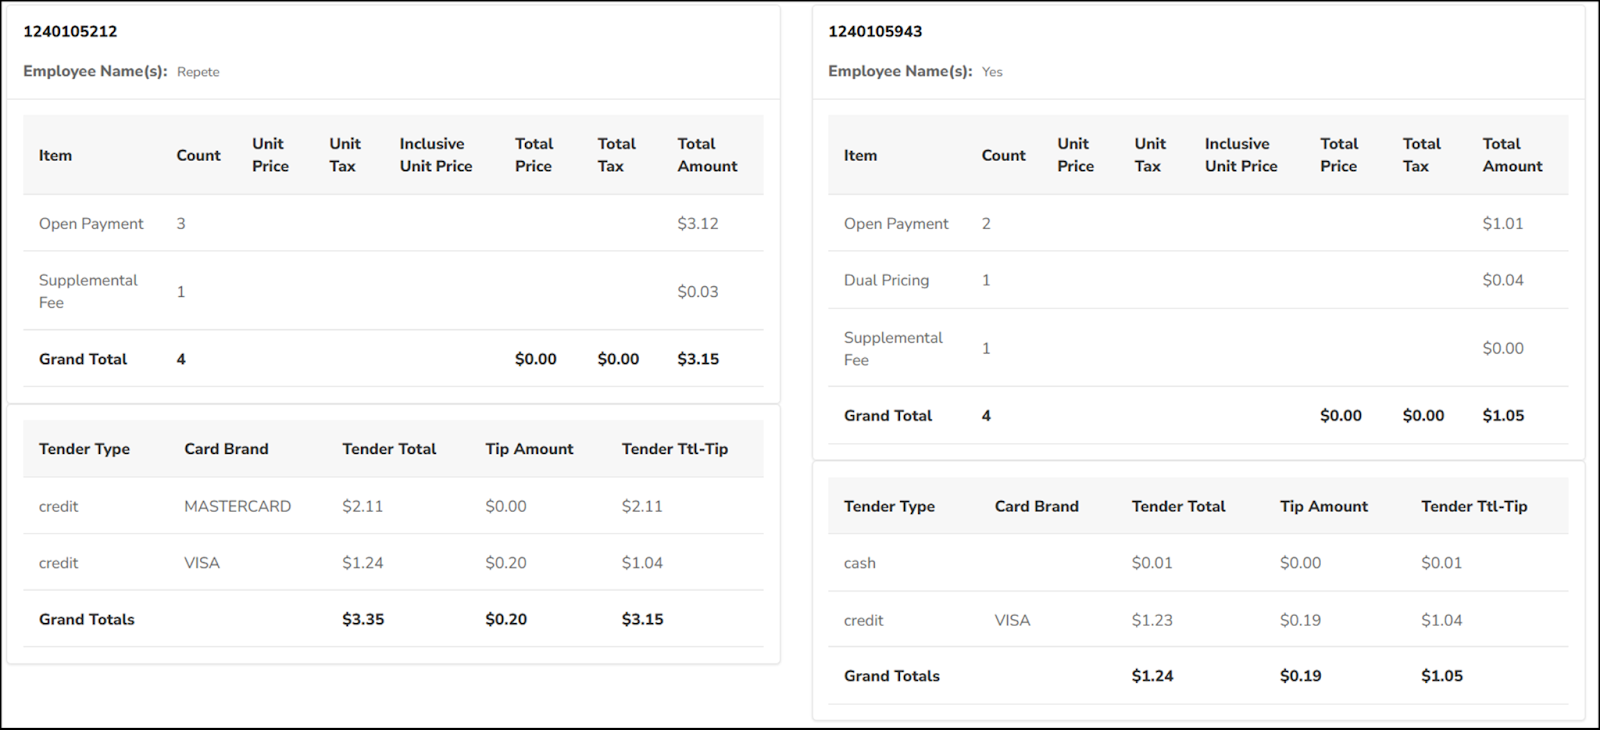Select employee name Repete
The width and height of the screenshot is (1600, 730).
pos(198,72)
